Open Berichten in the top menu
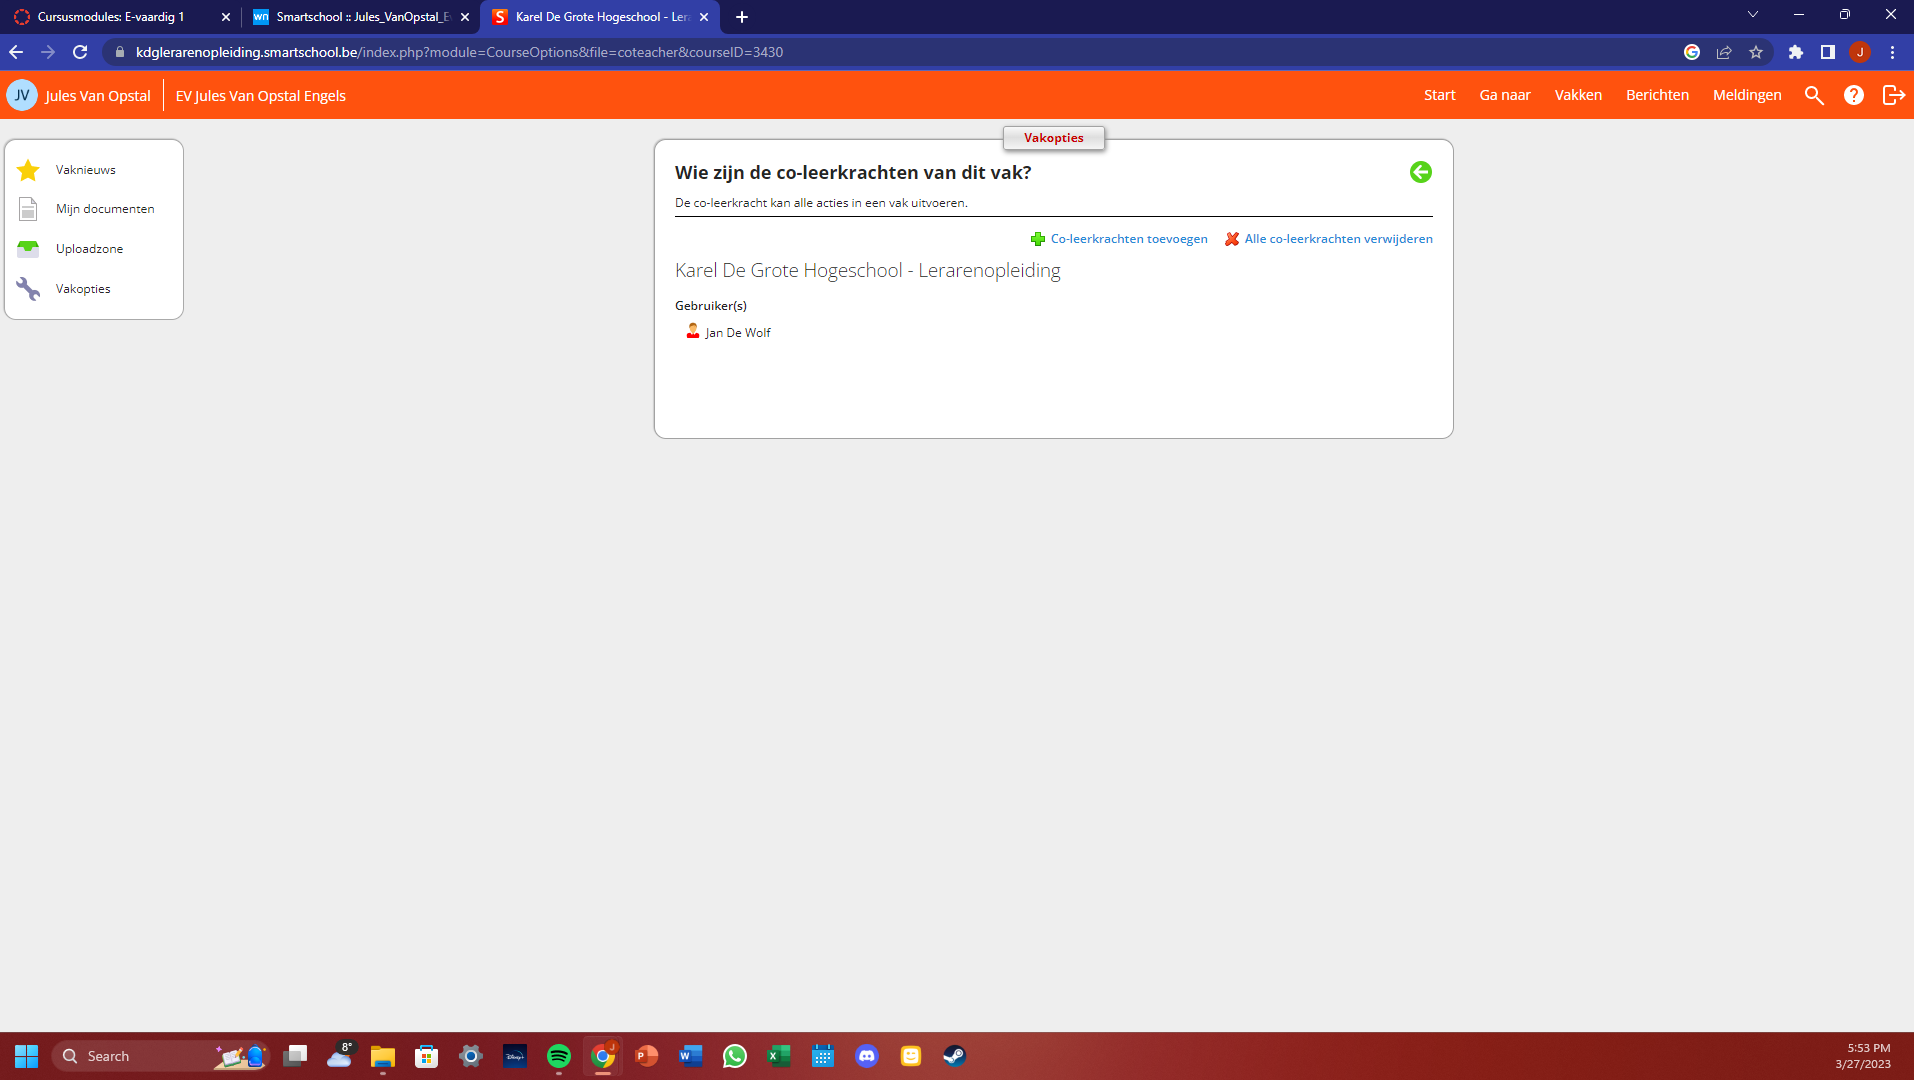 pos(1656,95)
